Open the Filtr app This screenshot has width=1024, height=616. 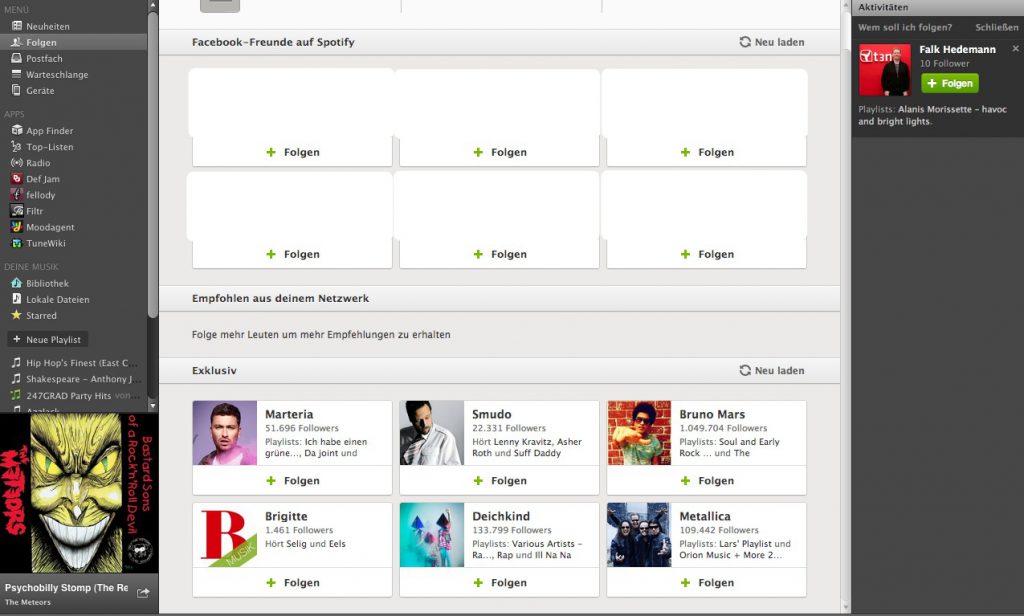[x=34, y=211]
